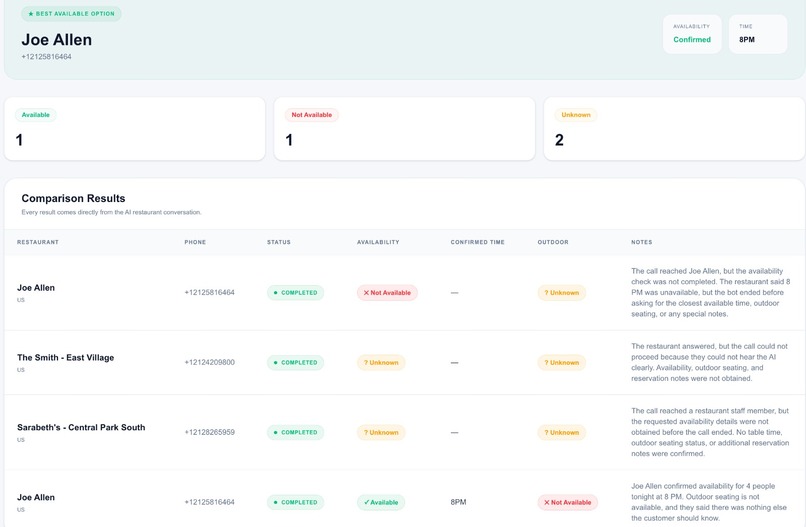Screen dimensions: 806x527
Task: Select The Smith - East Village name
Action: (x=65, y=357)
